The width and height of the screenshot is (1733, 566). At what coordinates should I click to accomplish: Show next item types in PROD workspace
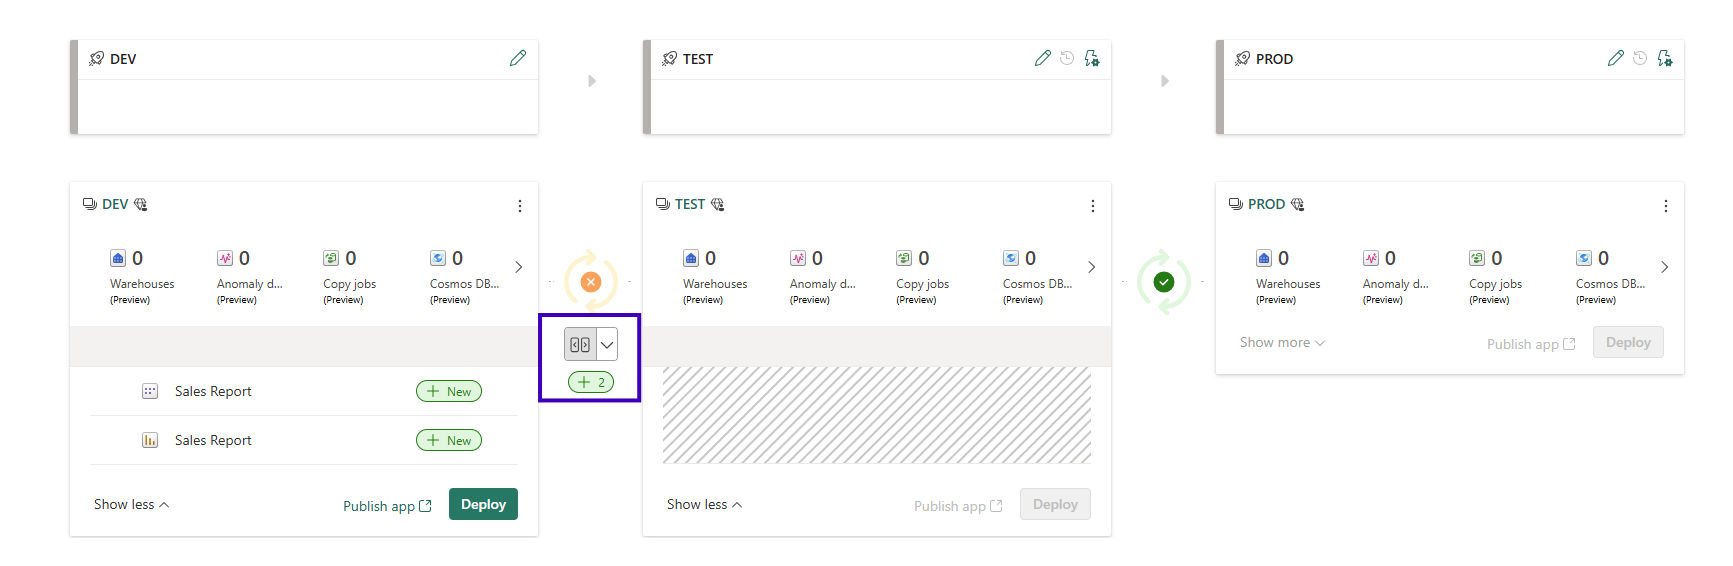[1664, 267]
